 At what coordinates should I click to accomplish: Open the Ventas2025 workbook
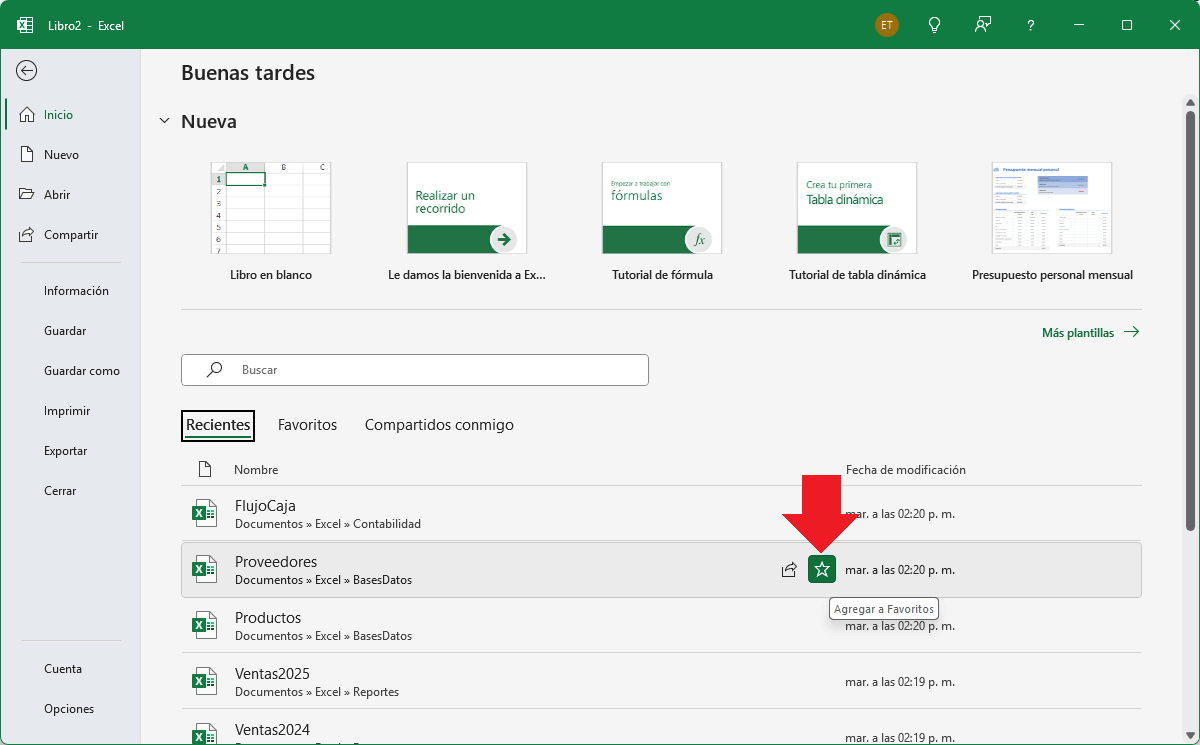[x=661, y=682]
